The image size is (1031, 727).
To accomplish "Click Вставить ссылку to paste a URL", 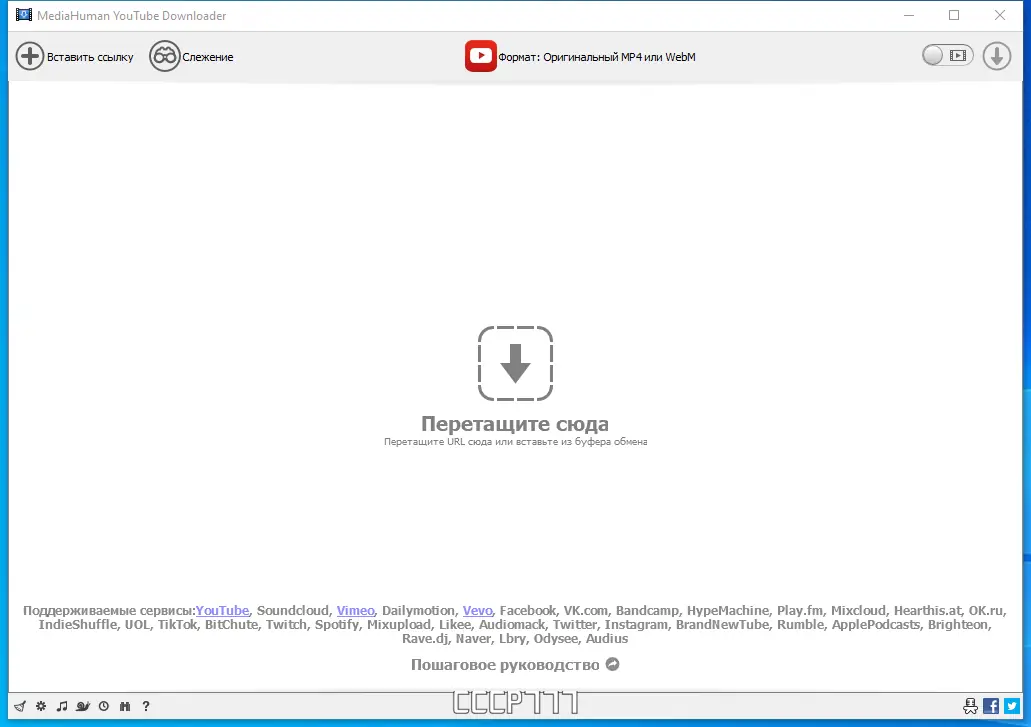I will click(75, 56).
